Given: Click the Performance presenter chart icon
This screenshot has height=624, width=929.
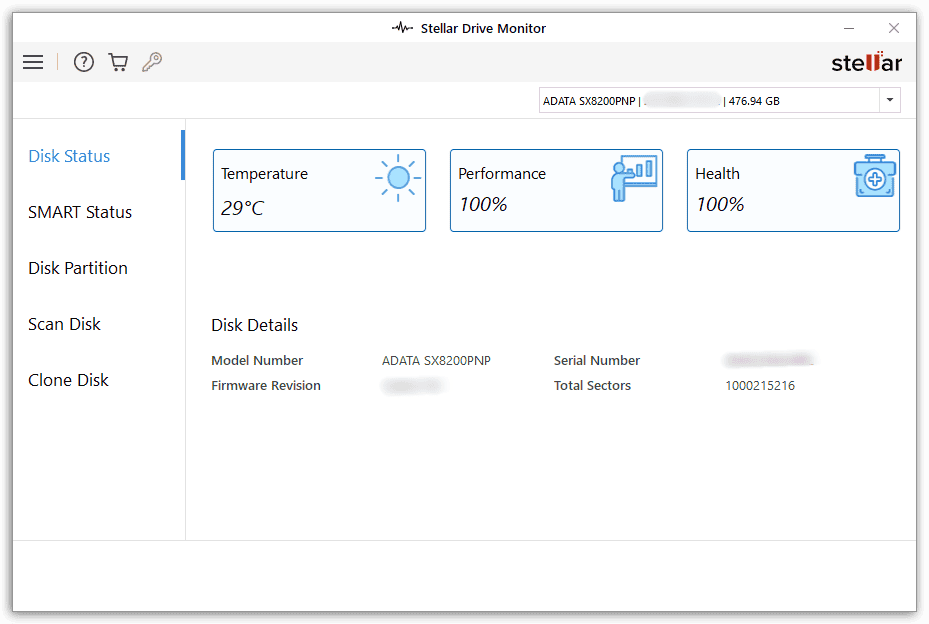Looking at the screenshot, I should [x=634, y=178].
